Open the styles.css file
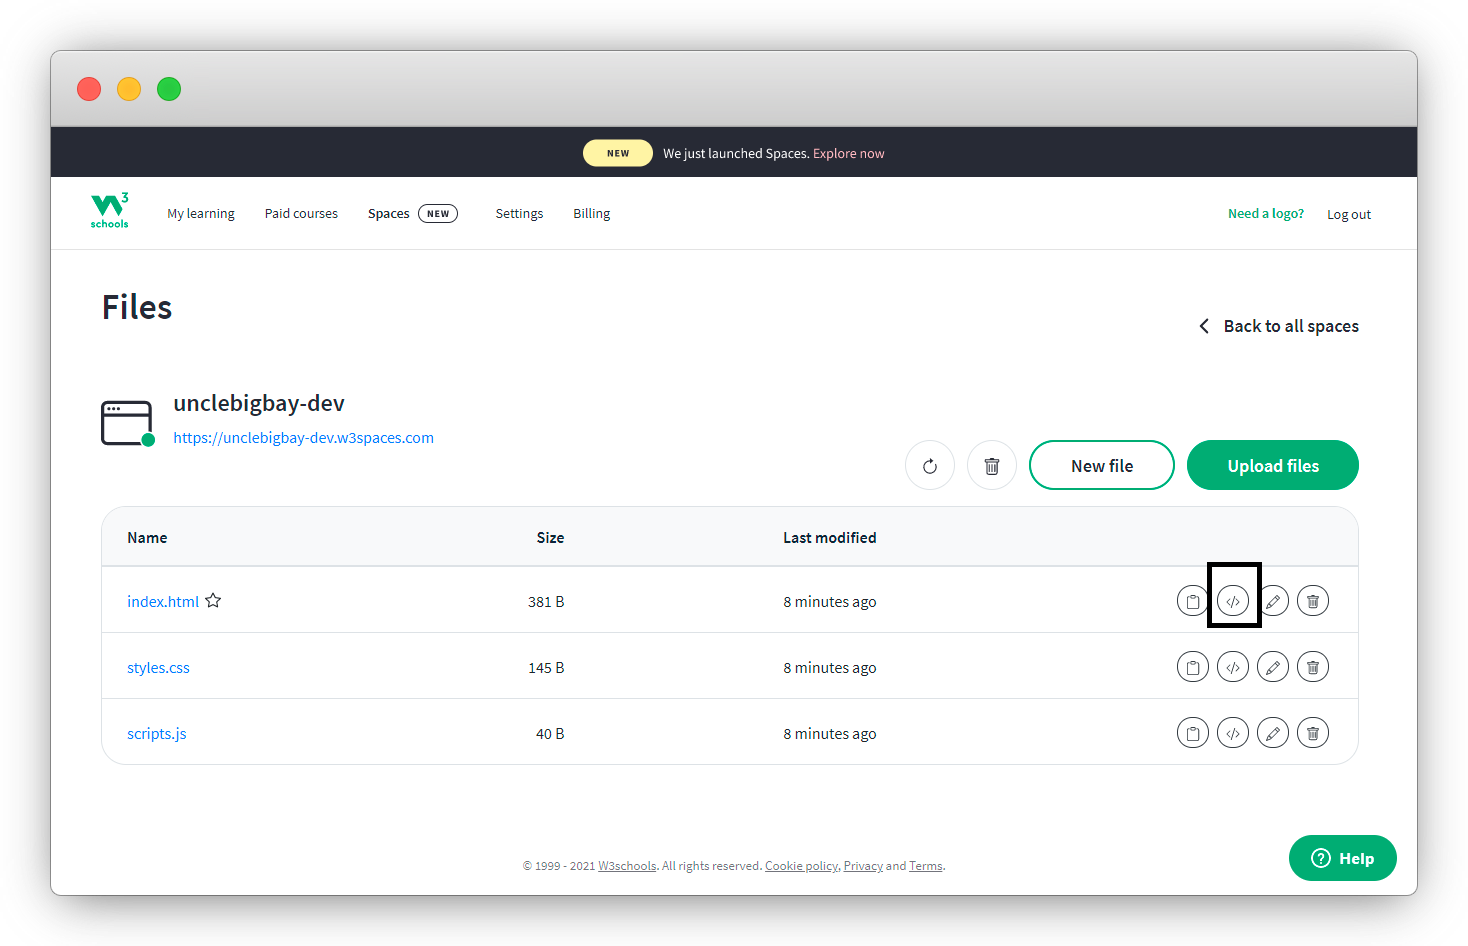 (158, 667)
